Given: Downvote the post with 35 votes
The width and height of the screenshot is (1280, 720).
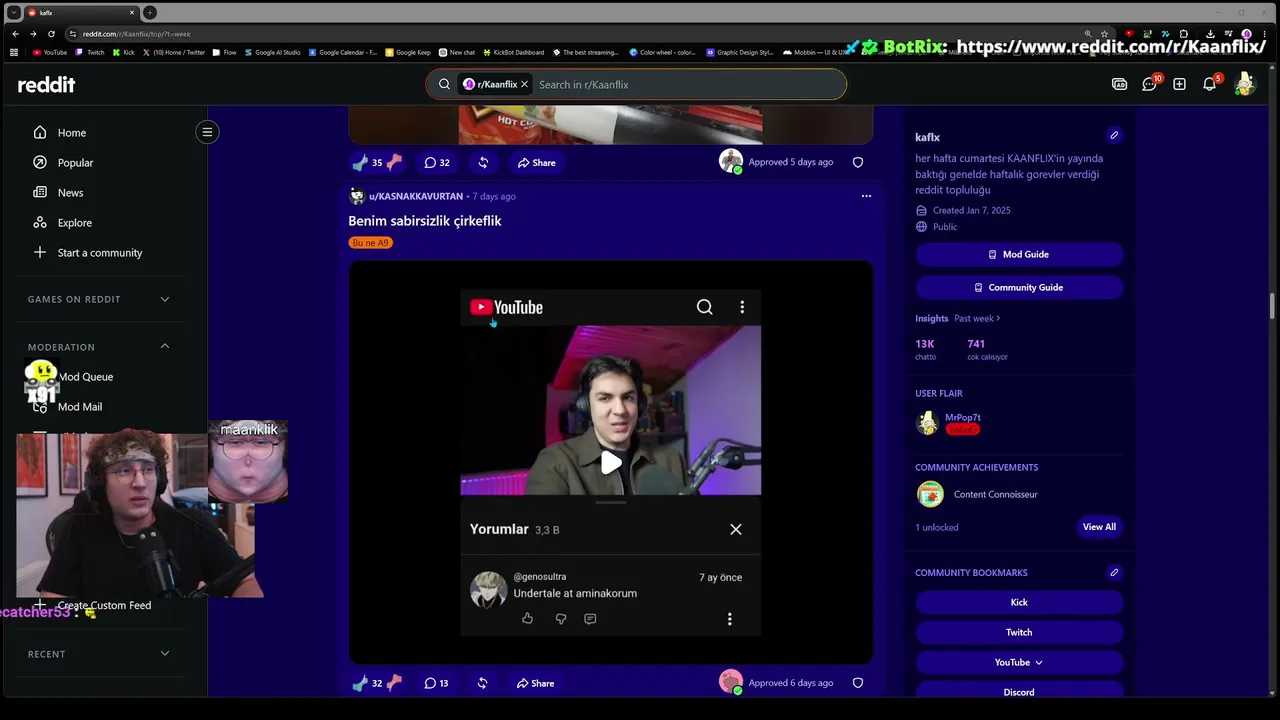Looking at the screenshot, I should [x=395, y=162].
